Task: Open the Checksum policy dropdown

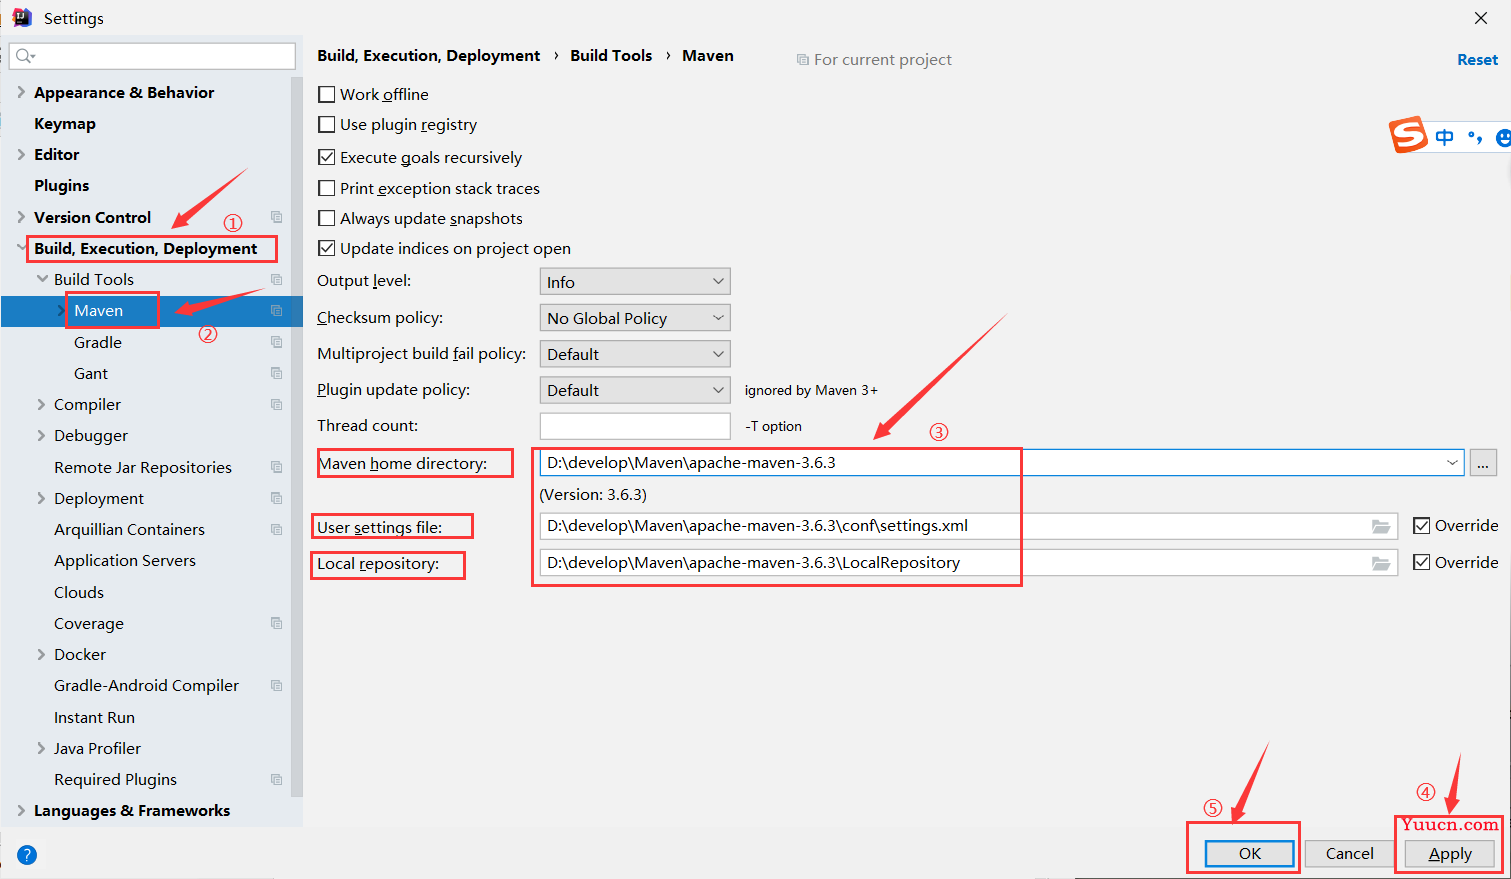Action: pyautogui.click(x=635, y=318)
